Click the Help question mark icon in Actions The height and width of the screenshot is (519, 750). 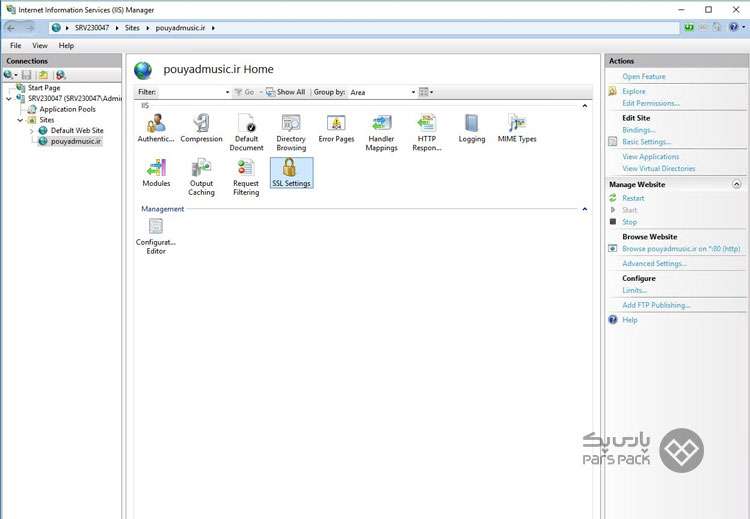[613, 320]
